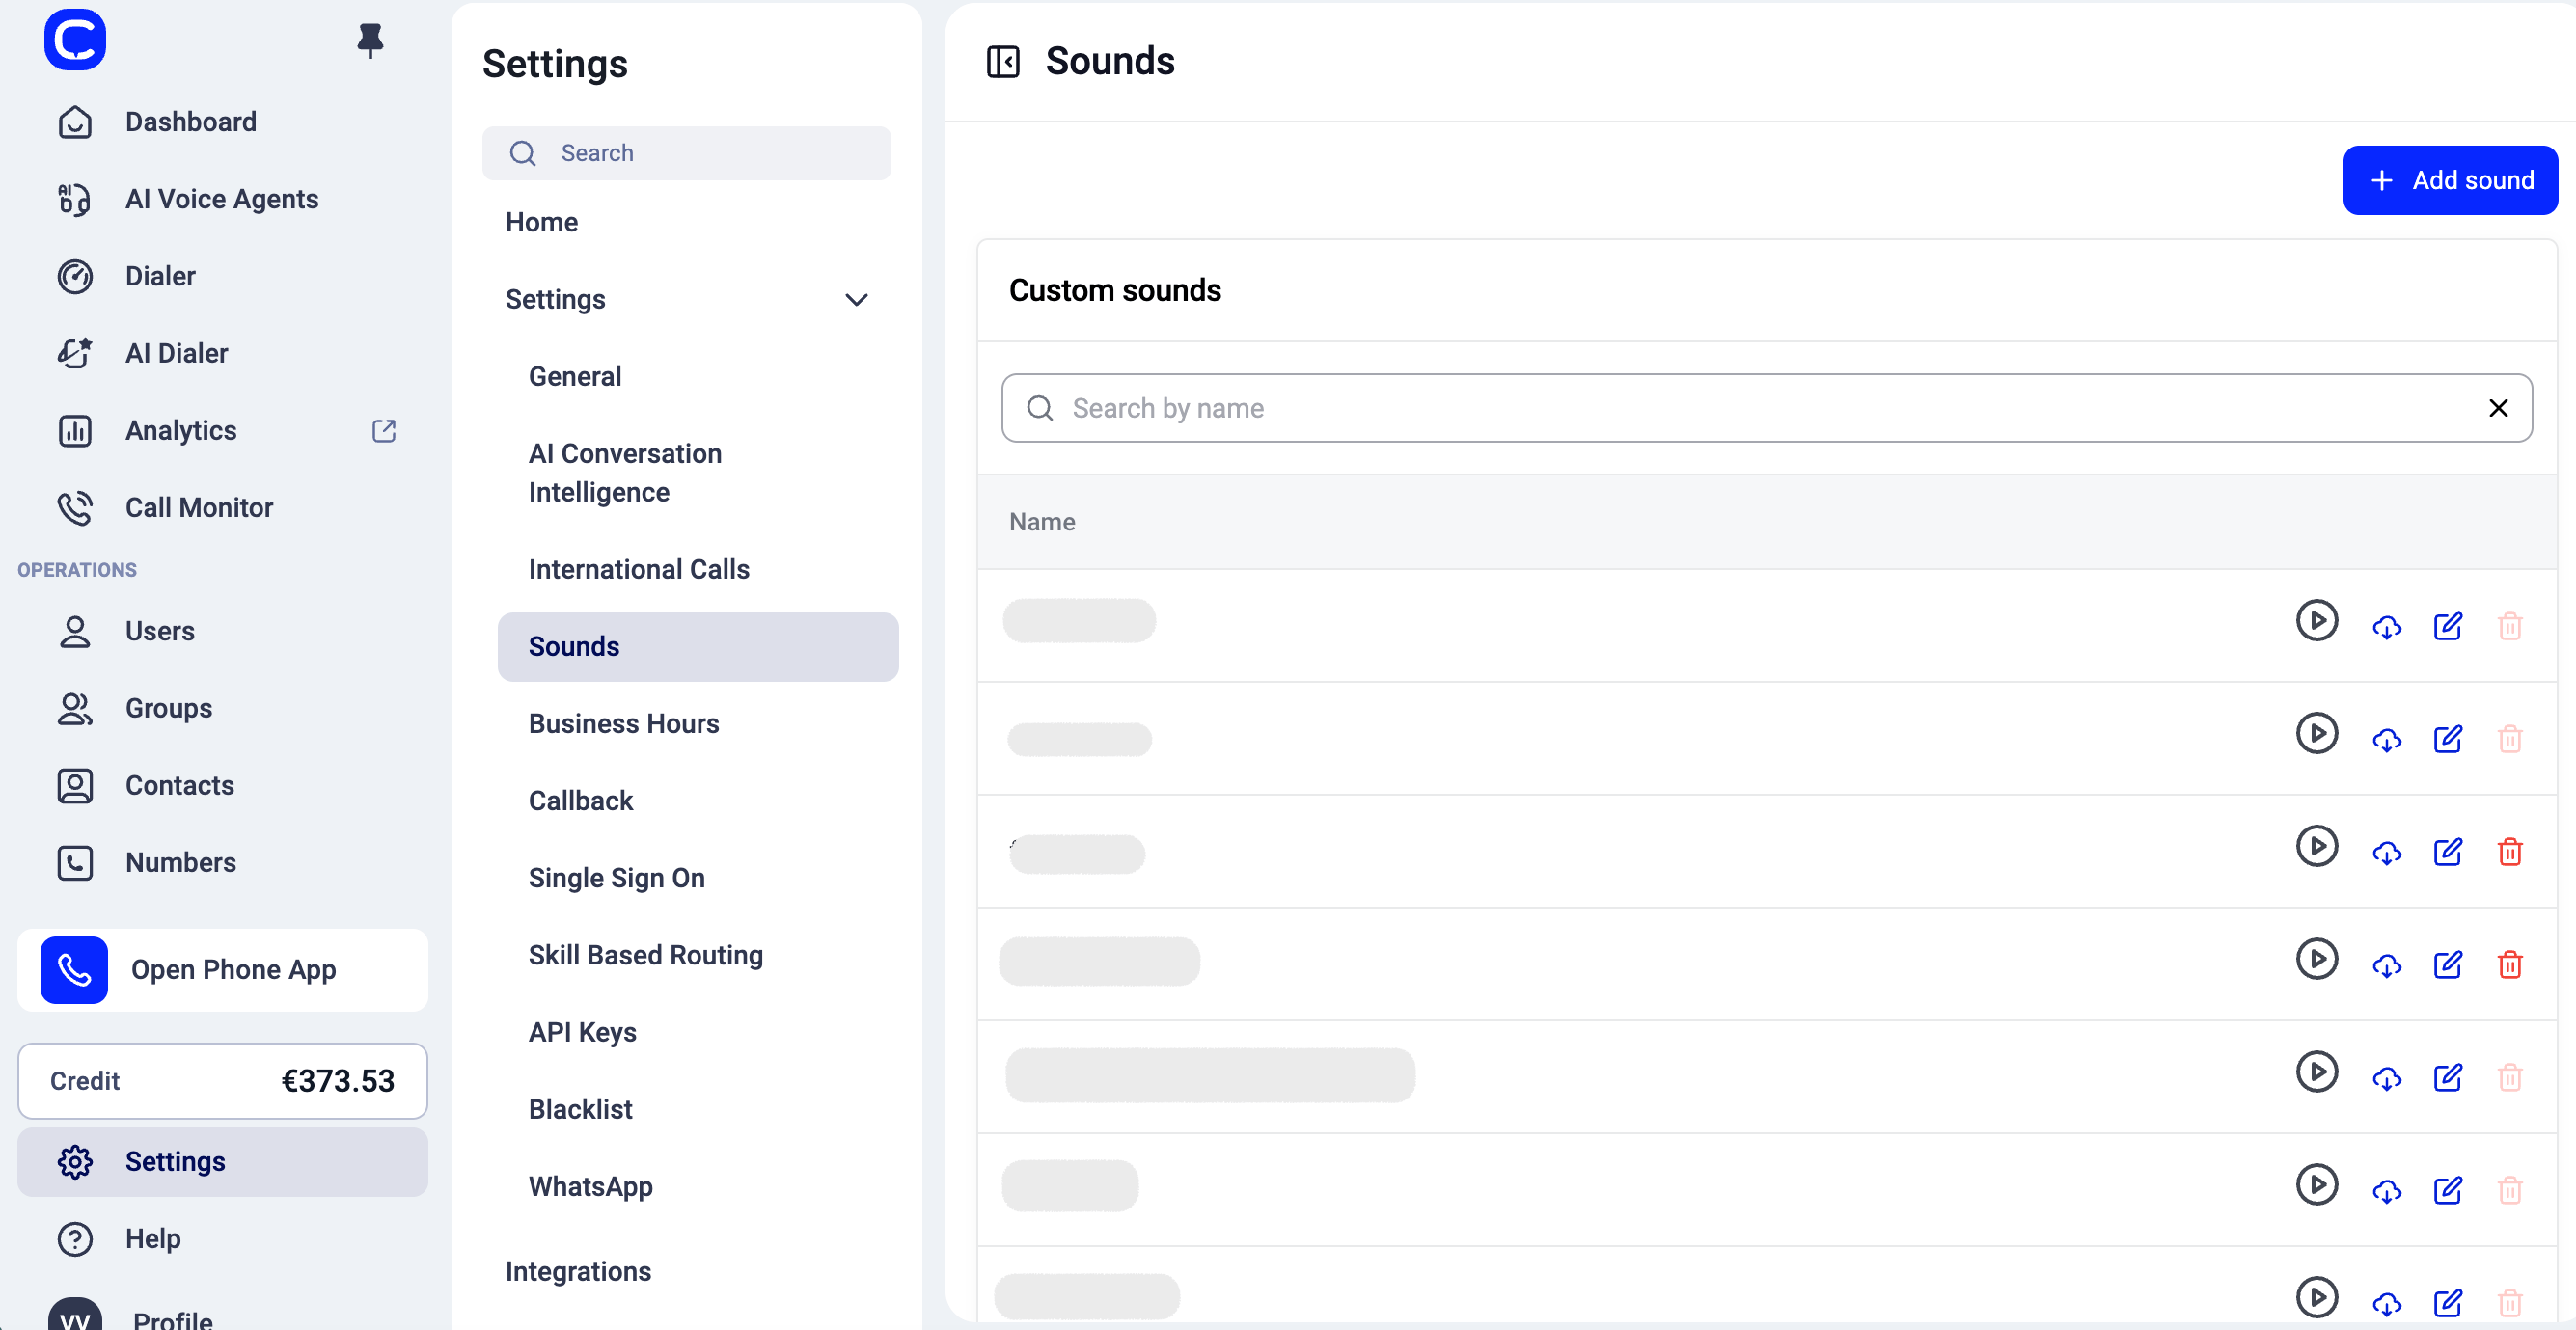Play the first custom sound
The image size is (2576, 1330).
click(x=2316, y=620)
